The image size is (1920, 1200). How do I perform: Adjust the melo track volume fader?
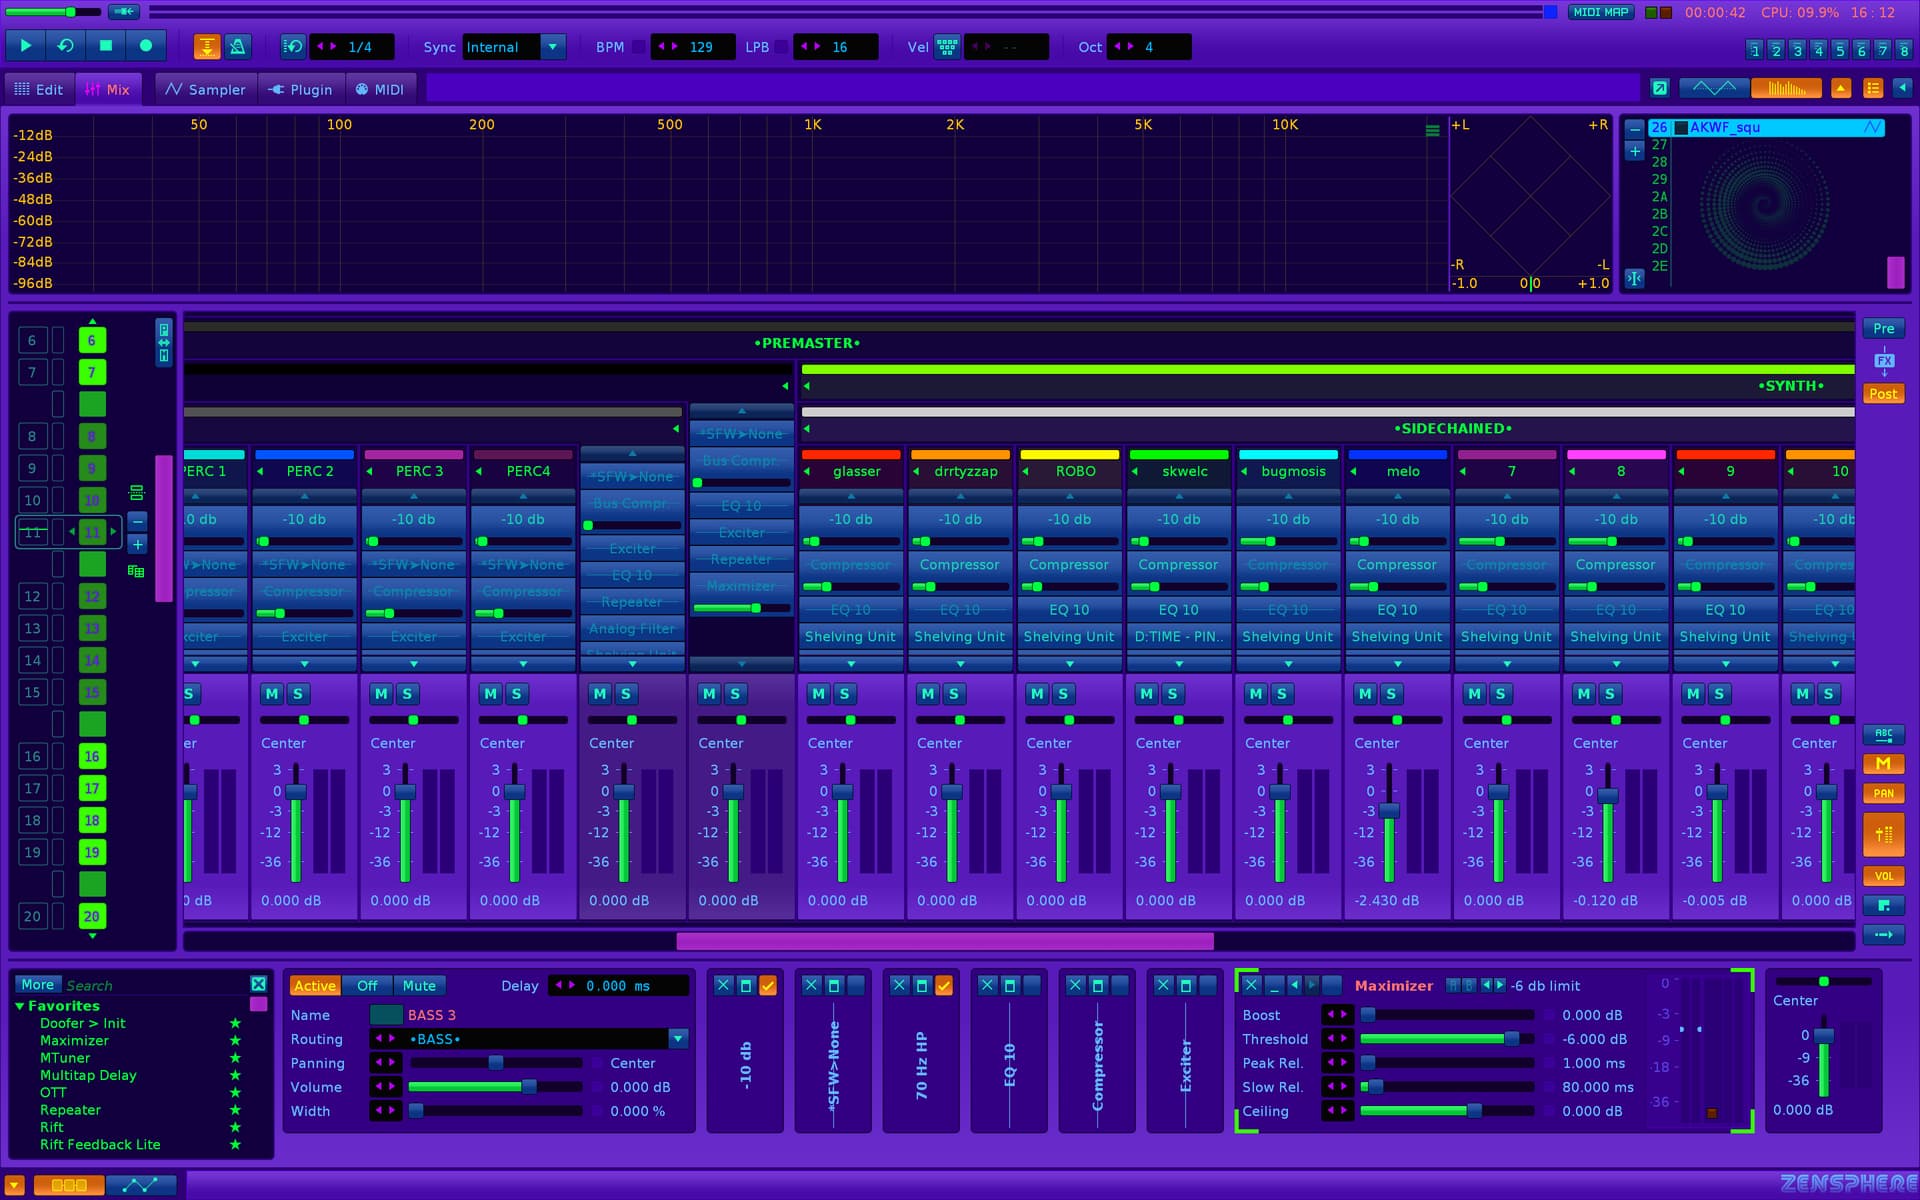pos(1389,811)
